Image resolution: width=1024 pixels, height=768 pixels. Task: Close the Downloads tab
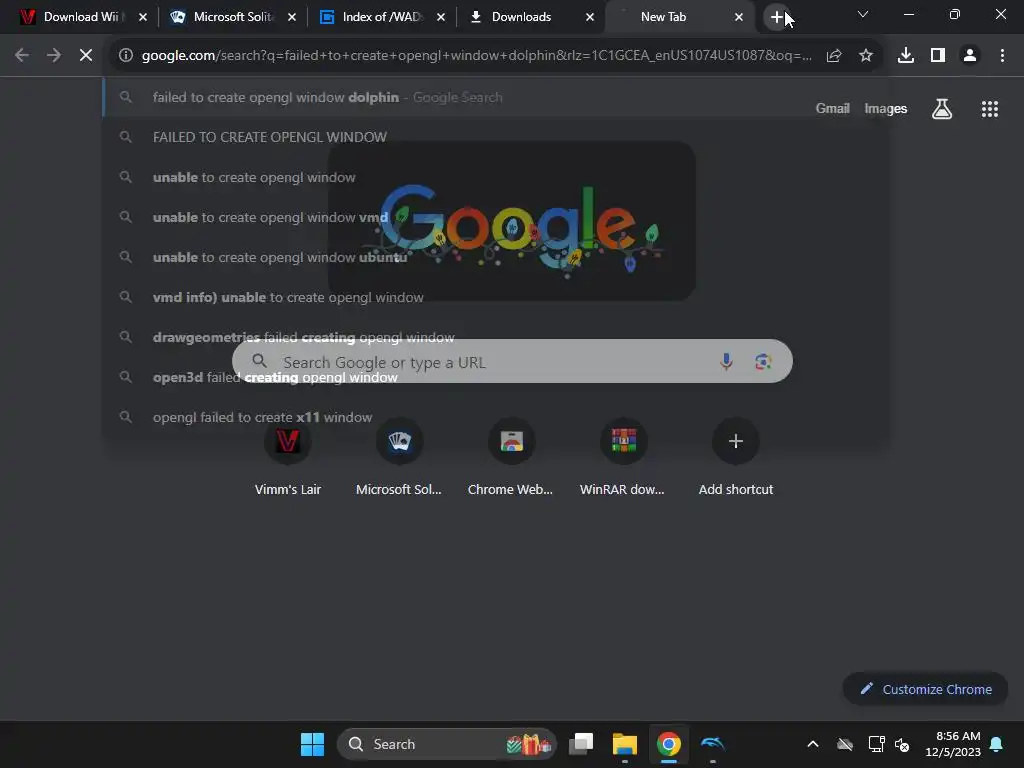590,17
